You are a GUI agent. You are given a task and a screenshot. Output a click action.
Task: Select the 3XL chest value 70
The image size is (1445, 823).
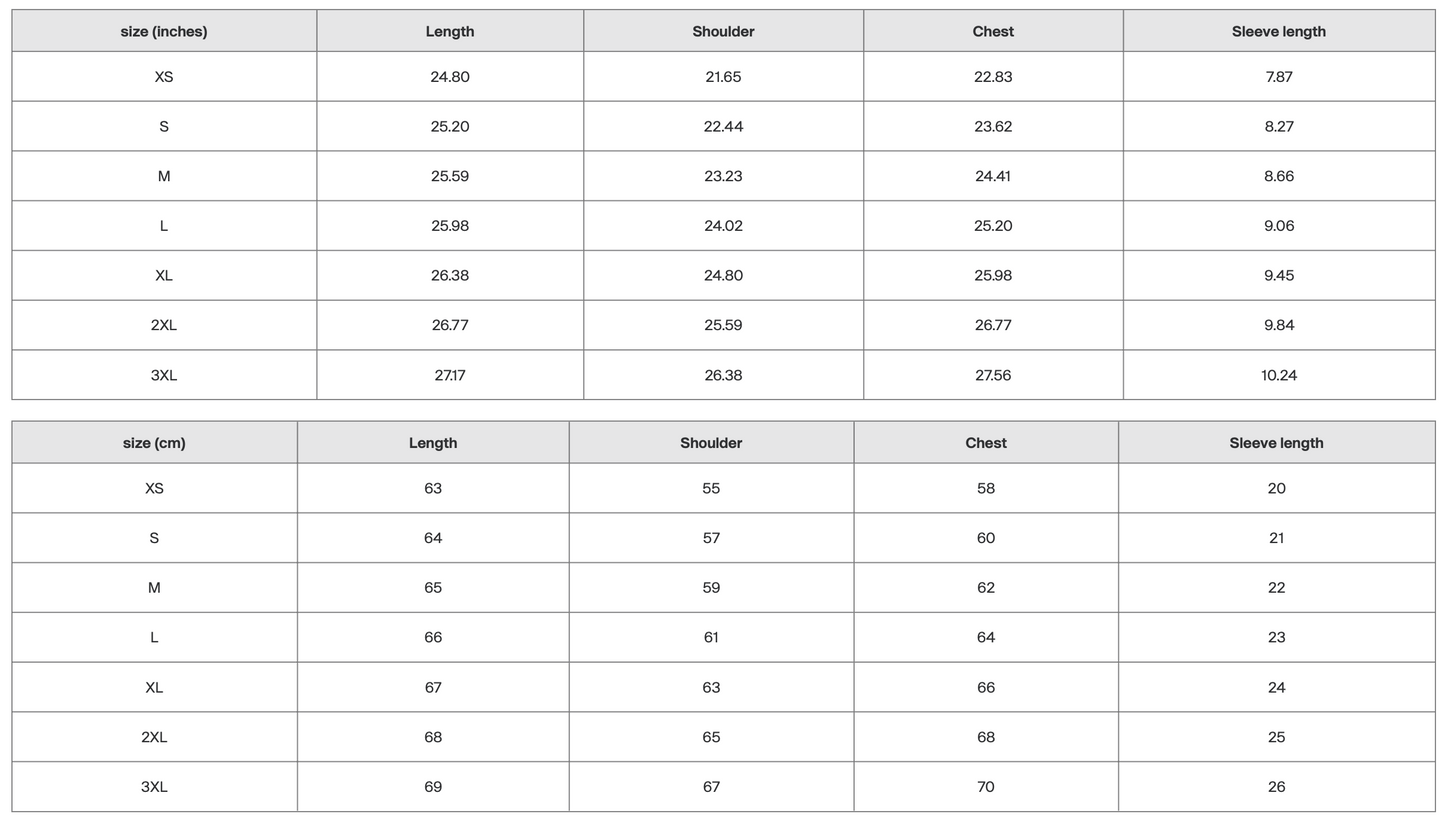[986, 787]
